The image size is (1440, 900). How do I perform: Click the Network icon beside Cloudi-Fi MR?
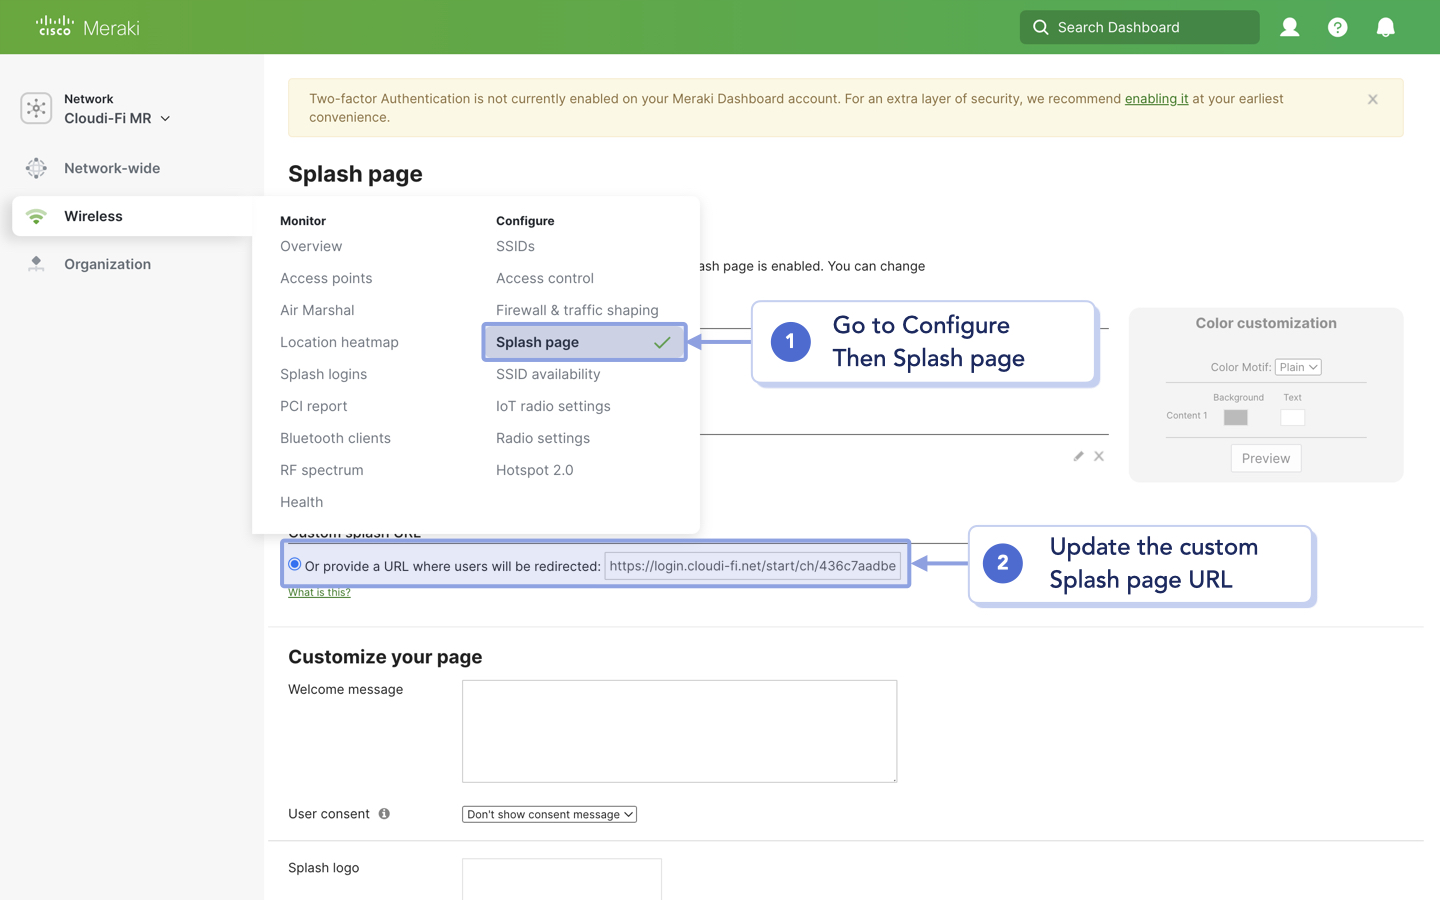pos(36,108)
